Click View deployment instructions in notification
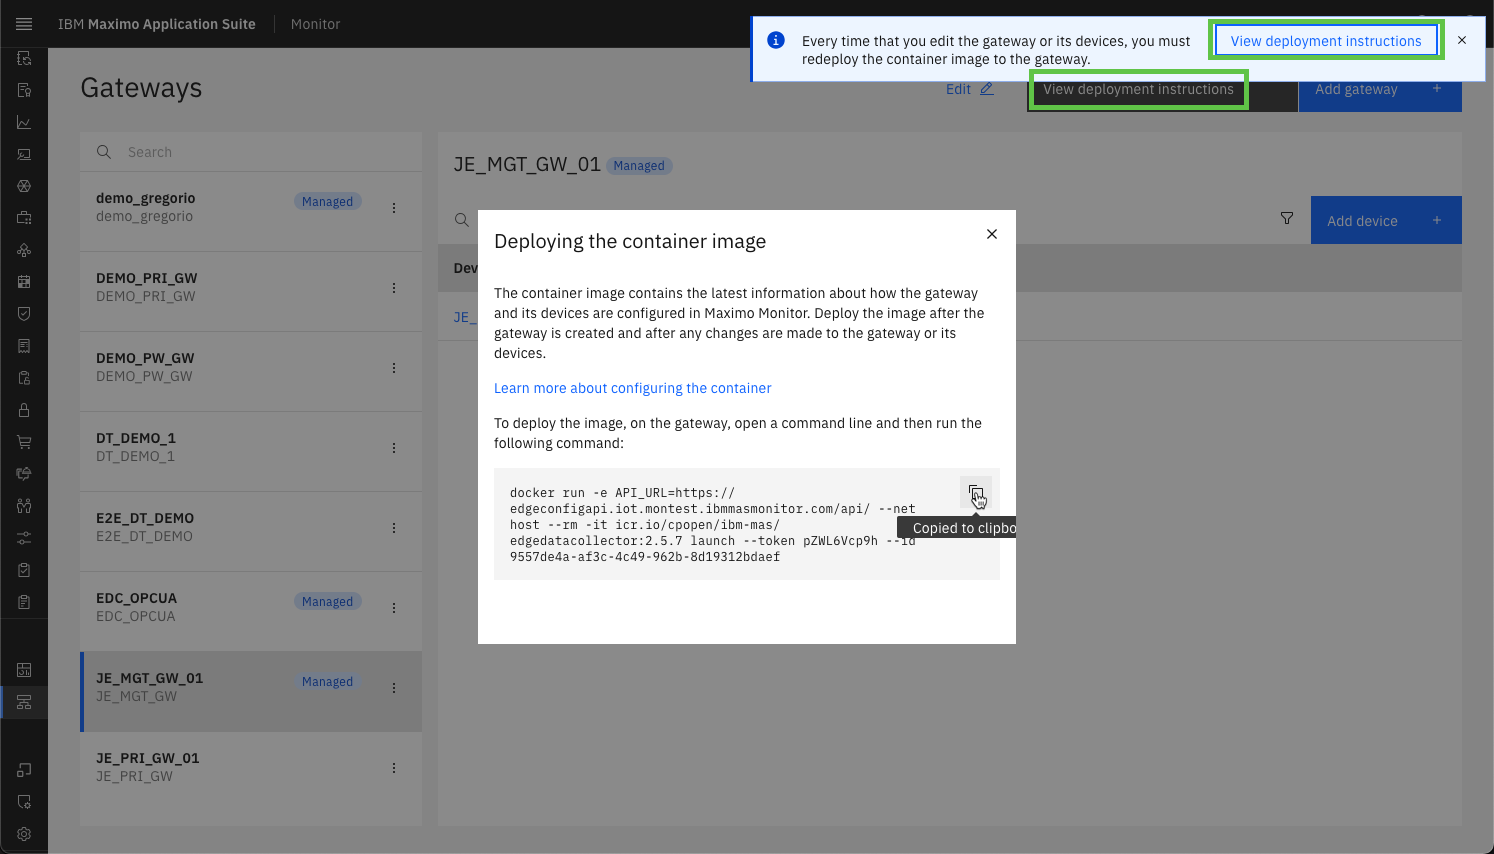This screenshot has height=854, width=1494. pos(1326,41)
